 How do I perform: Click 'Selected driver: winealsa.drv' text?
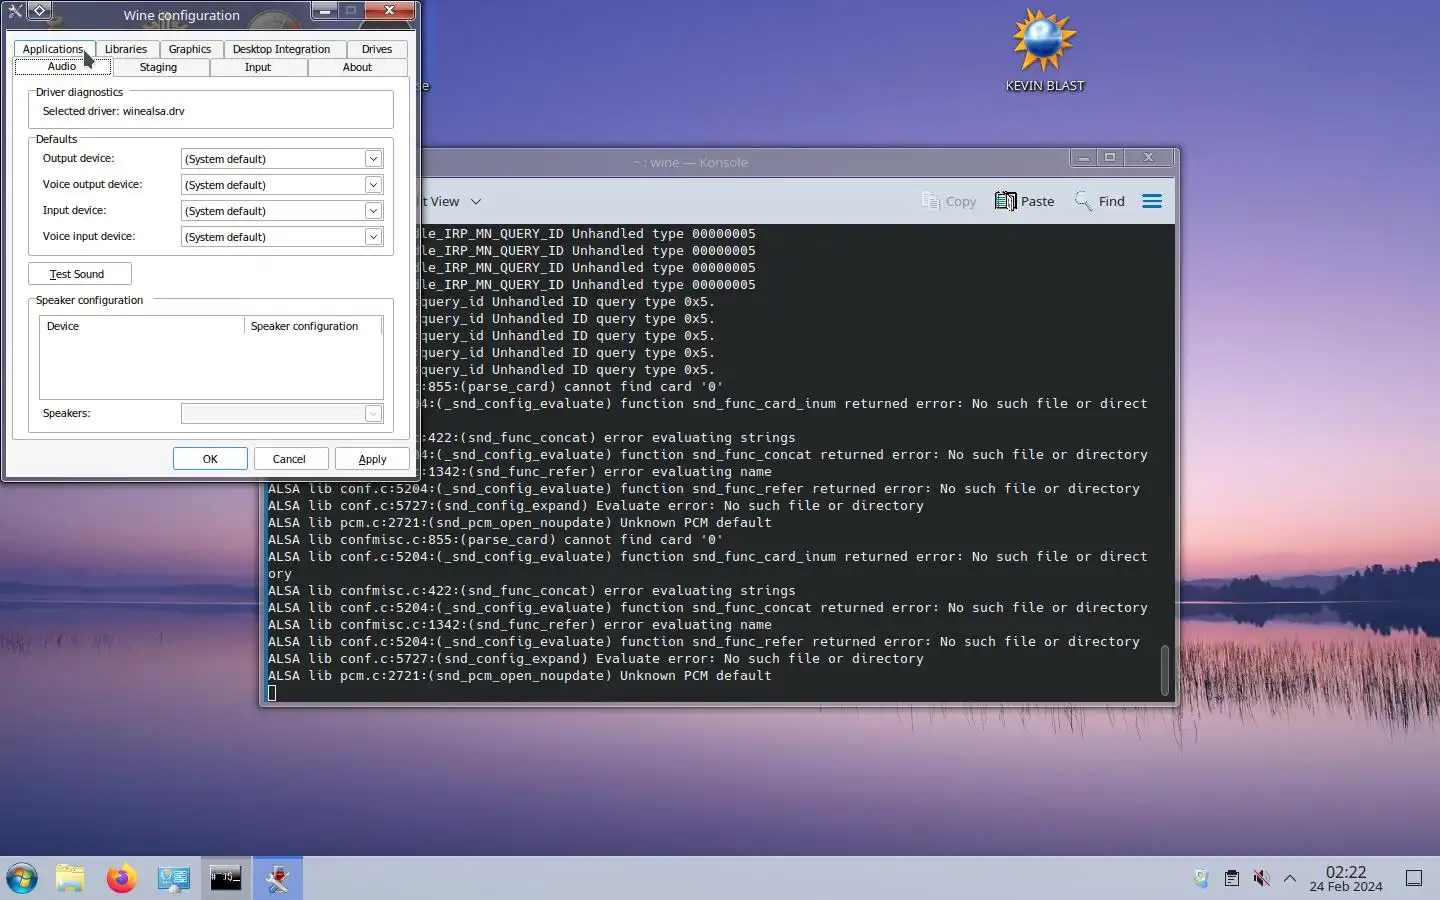click(x=113, y=111)
